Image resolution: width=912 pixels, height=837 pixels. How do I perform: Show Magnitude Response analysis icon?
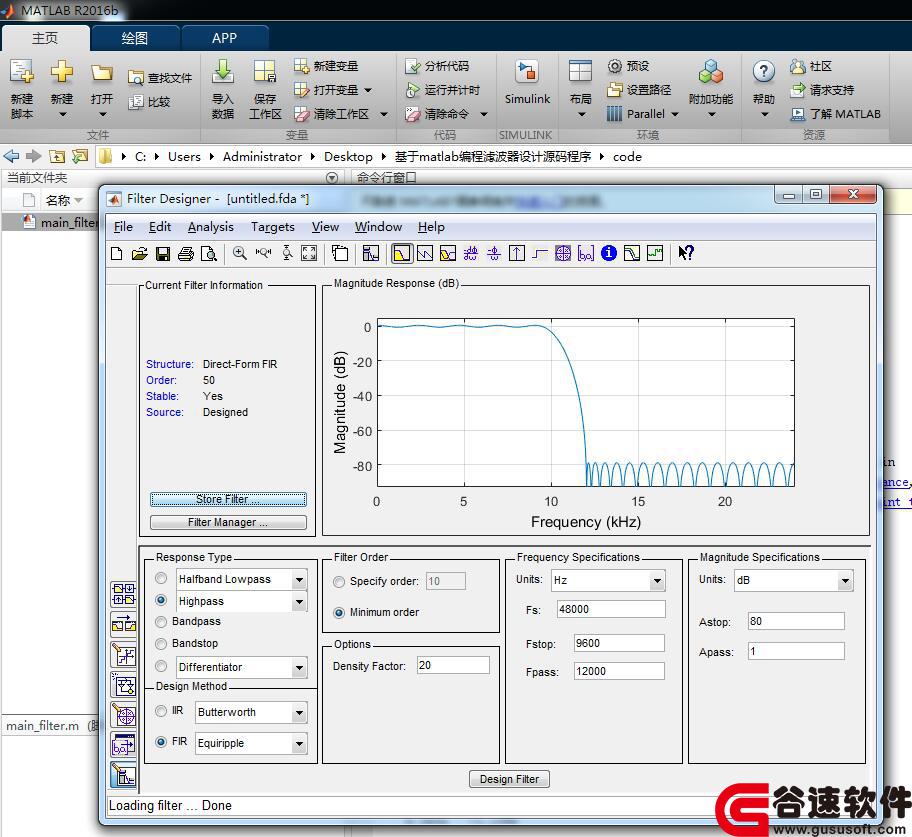click(402, 253)
